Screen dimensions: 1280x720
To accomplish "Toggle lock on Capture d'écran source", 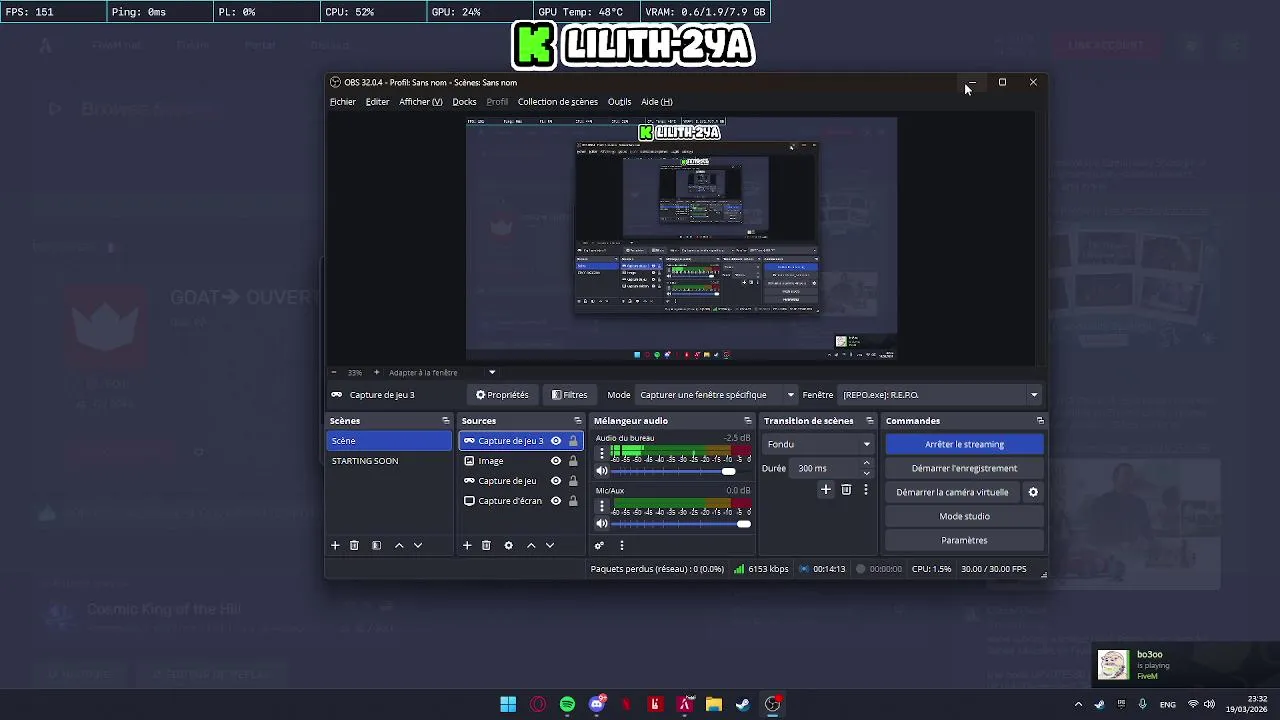I will [x=573, y=501].
